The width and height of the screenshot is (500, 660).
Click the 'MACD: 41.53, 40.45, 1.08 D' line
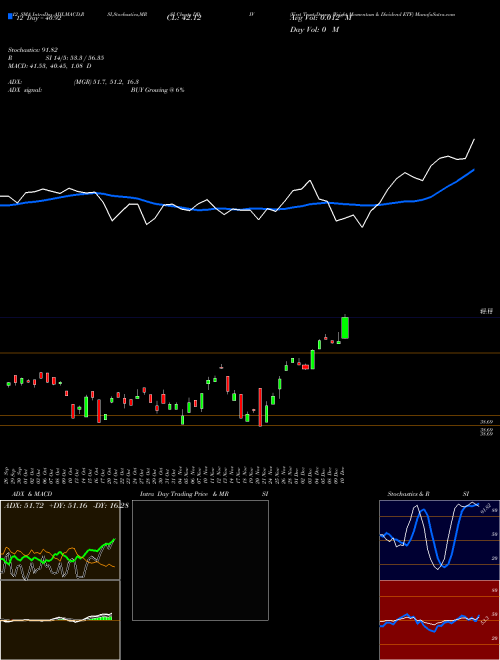click(x=50, y=66)
